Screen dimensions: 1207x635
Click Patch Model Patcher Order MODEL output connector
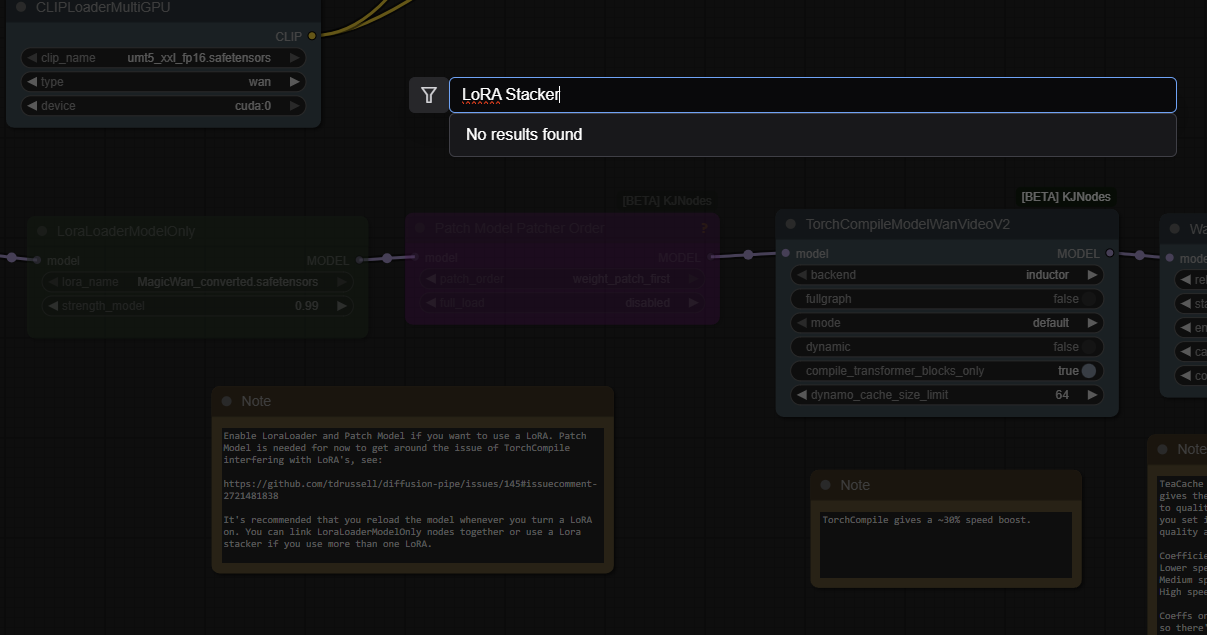pos(711,257)
